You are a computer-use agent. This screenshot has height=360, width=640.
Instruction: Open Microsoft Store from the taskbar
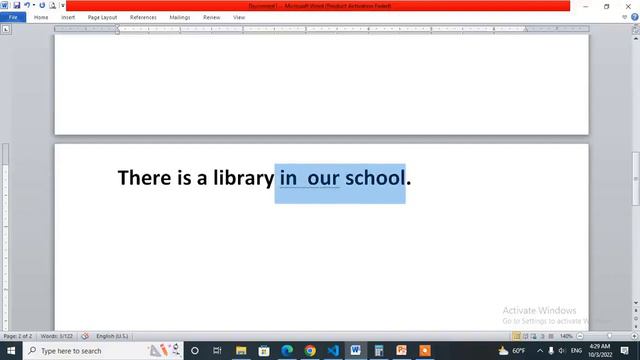pyautogui.click(x=264, y=351)
